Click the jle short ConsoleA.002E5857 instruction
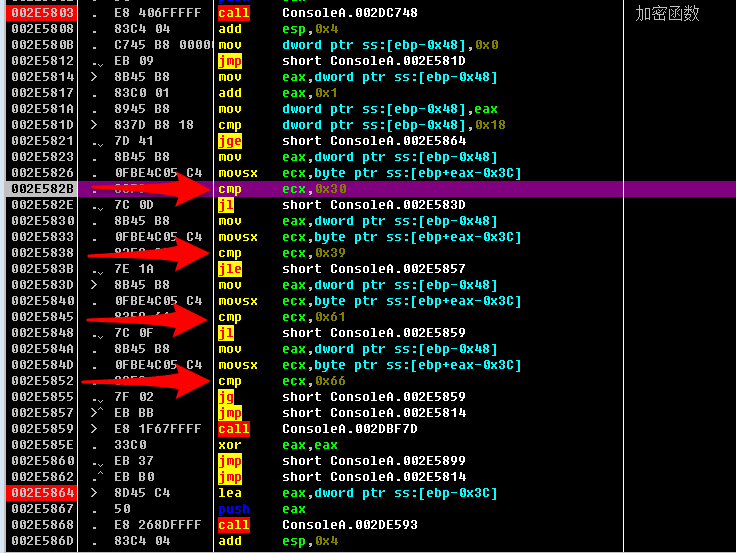 point(342,269)
